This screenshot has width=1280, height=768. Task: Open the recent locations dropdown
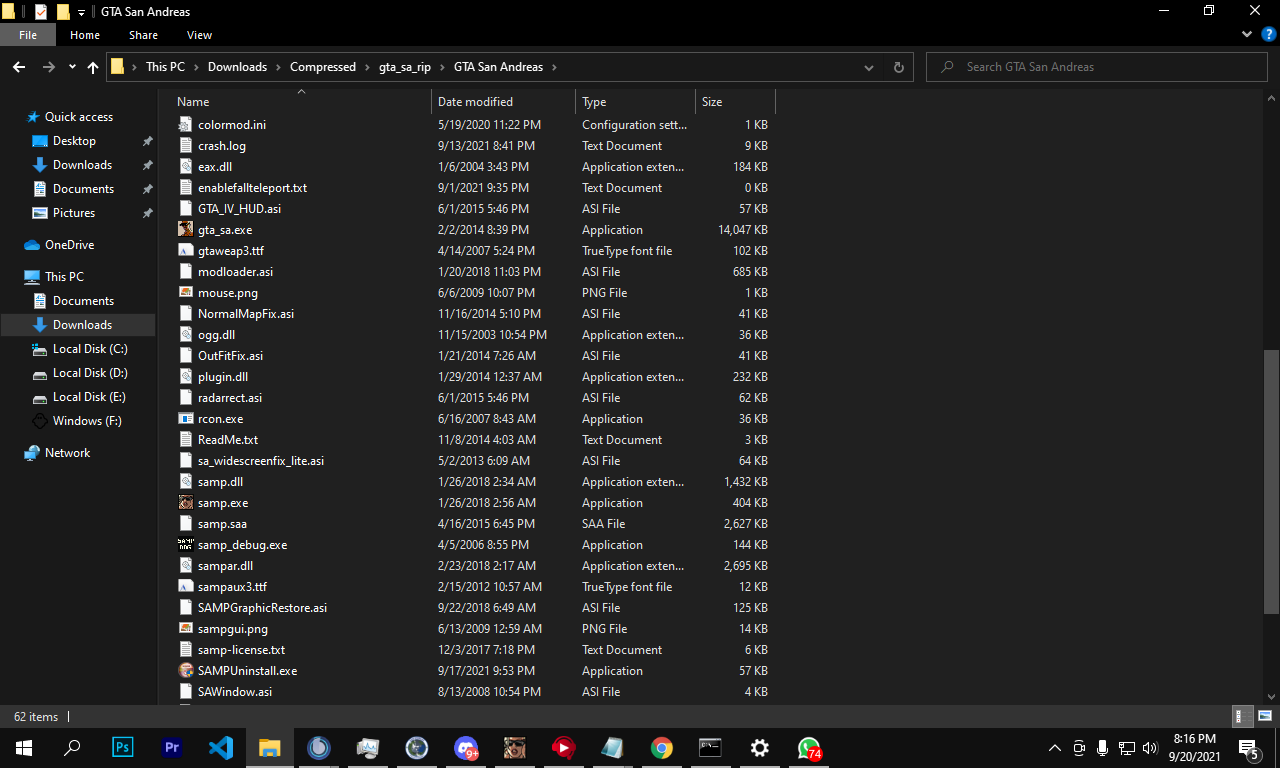pos(72,67)
